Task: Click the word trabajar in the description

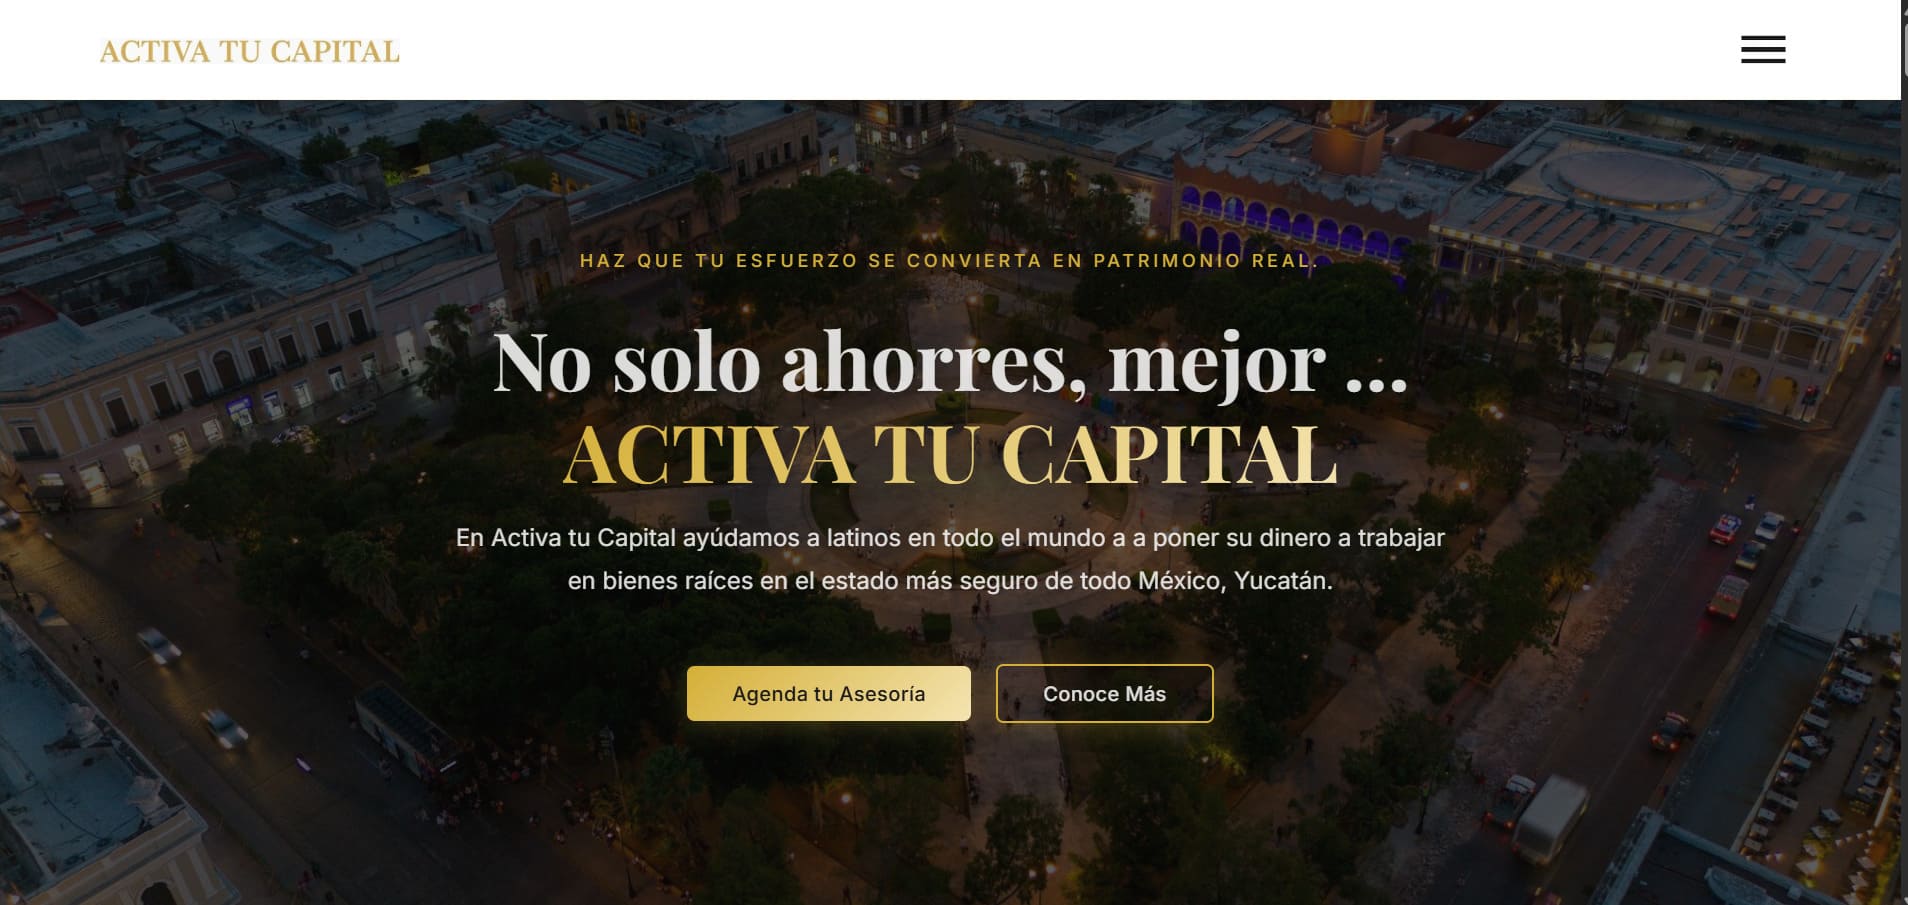Action: [x=1400, y=538]
